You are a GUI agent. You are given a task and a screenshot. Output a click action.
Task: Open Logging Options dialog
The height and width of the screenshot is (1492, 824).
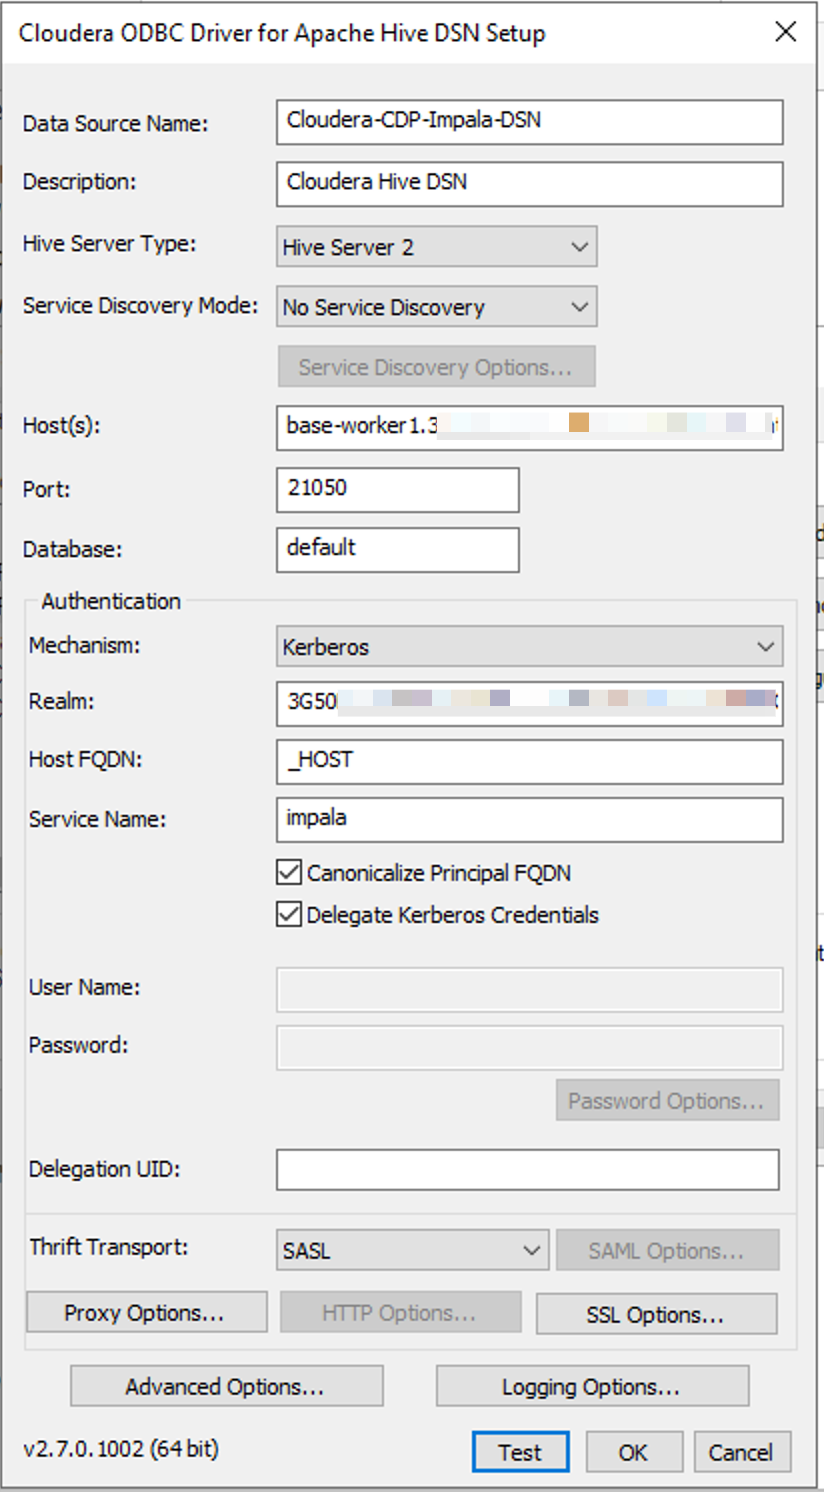point(592,1387)
